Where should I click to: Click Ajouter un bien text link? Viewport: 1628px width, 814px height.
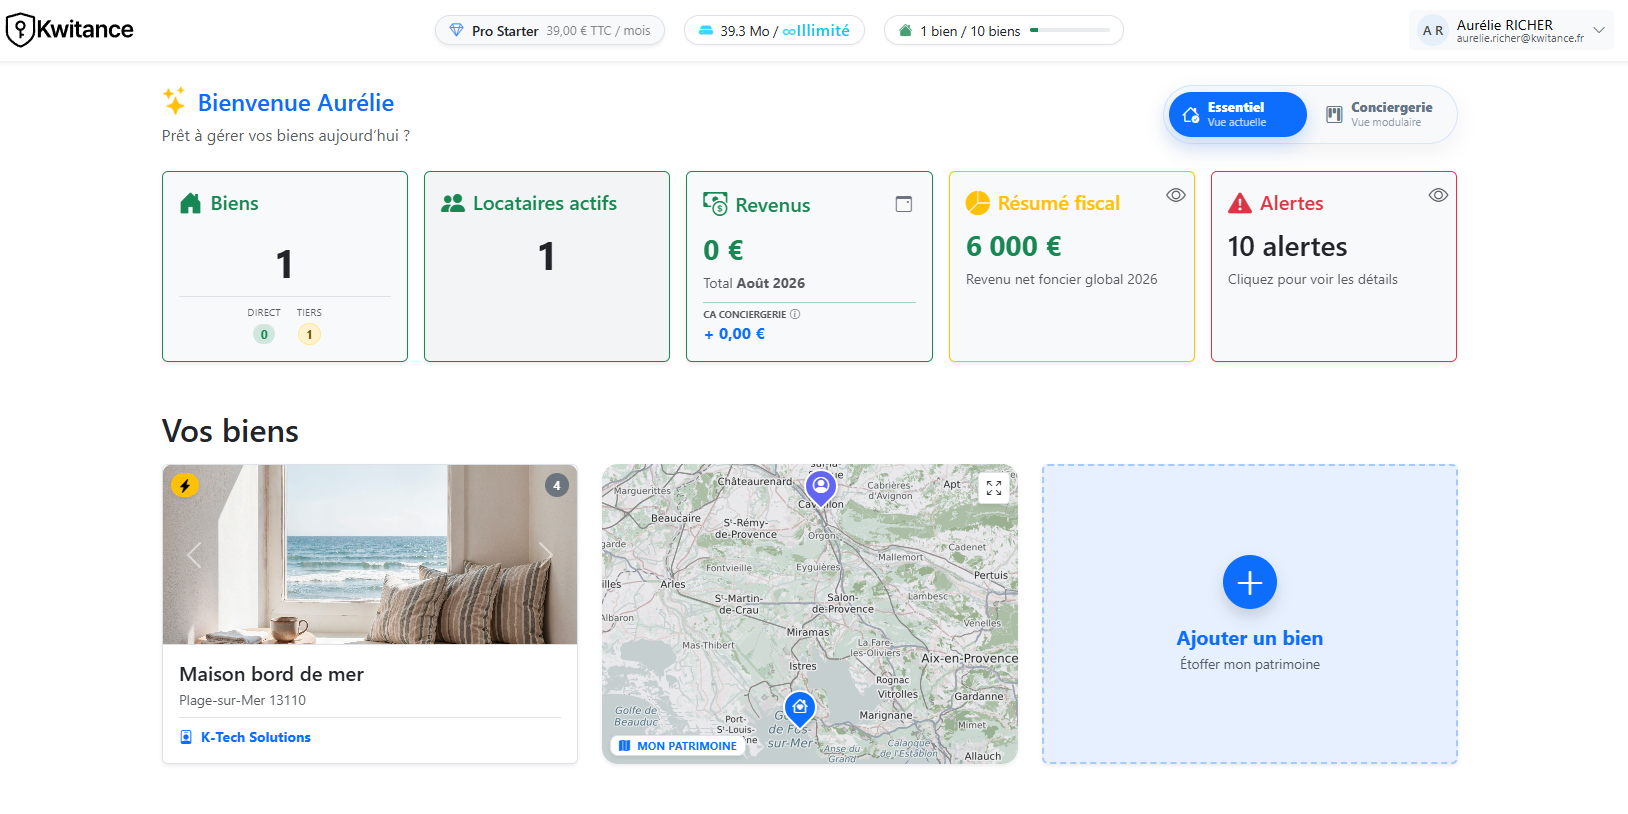tap(1250, 638)
